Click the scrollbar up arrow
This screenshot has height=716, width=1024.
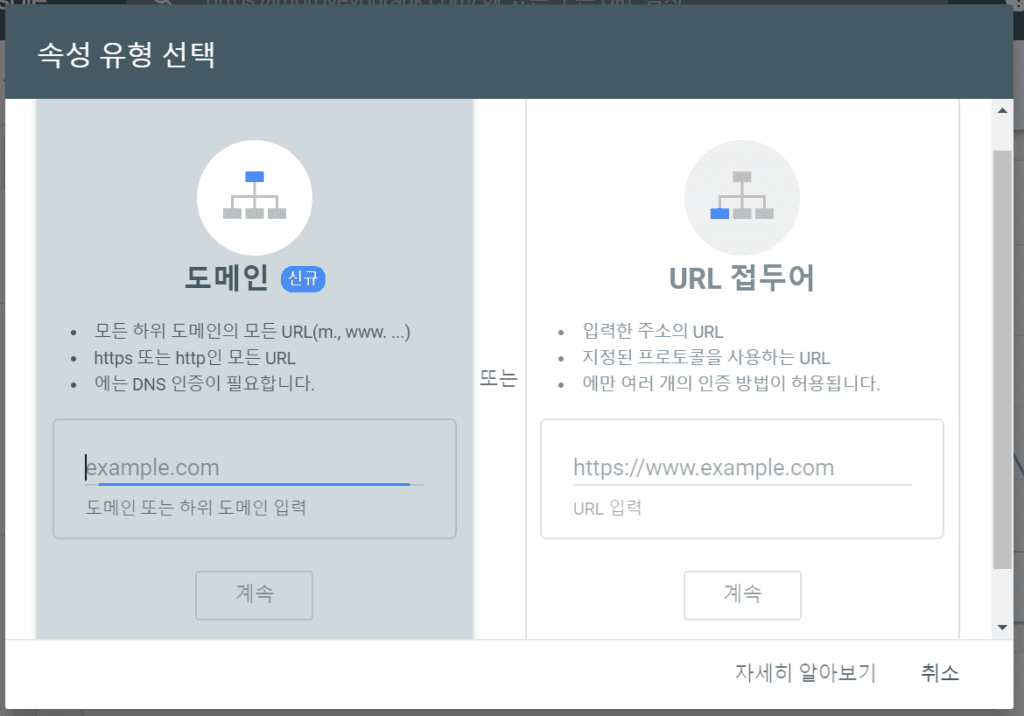pos(1002,110)
